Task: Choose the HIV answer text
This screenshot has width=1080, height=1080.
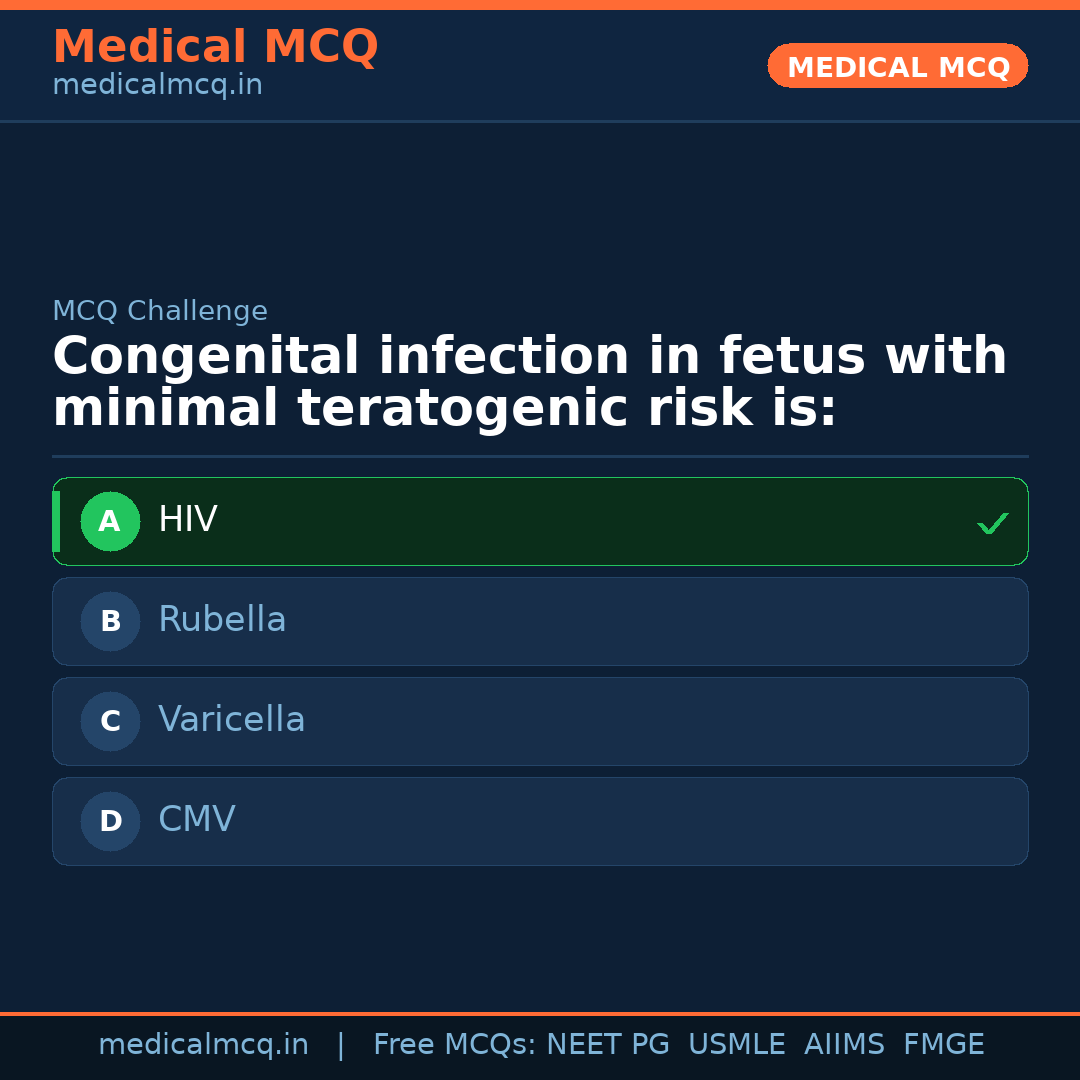Action: [x=188, y=520]
